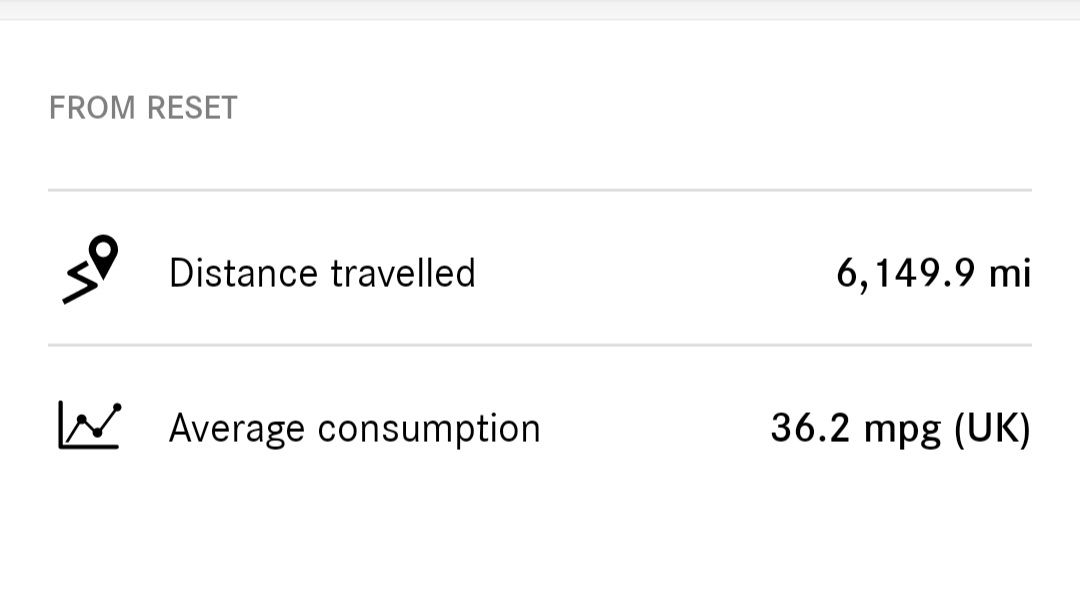Click the word FROM in the header
The width and height of the screenshot is (1080, 597).
coord(92,108)
